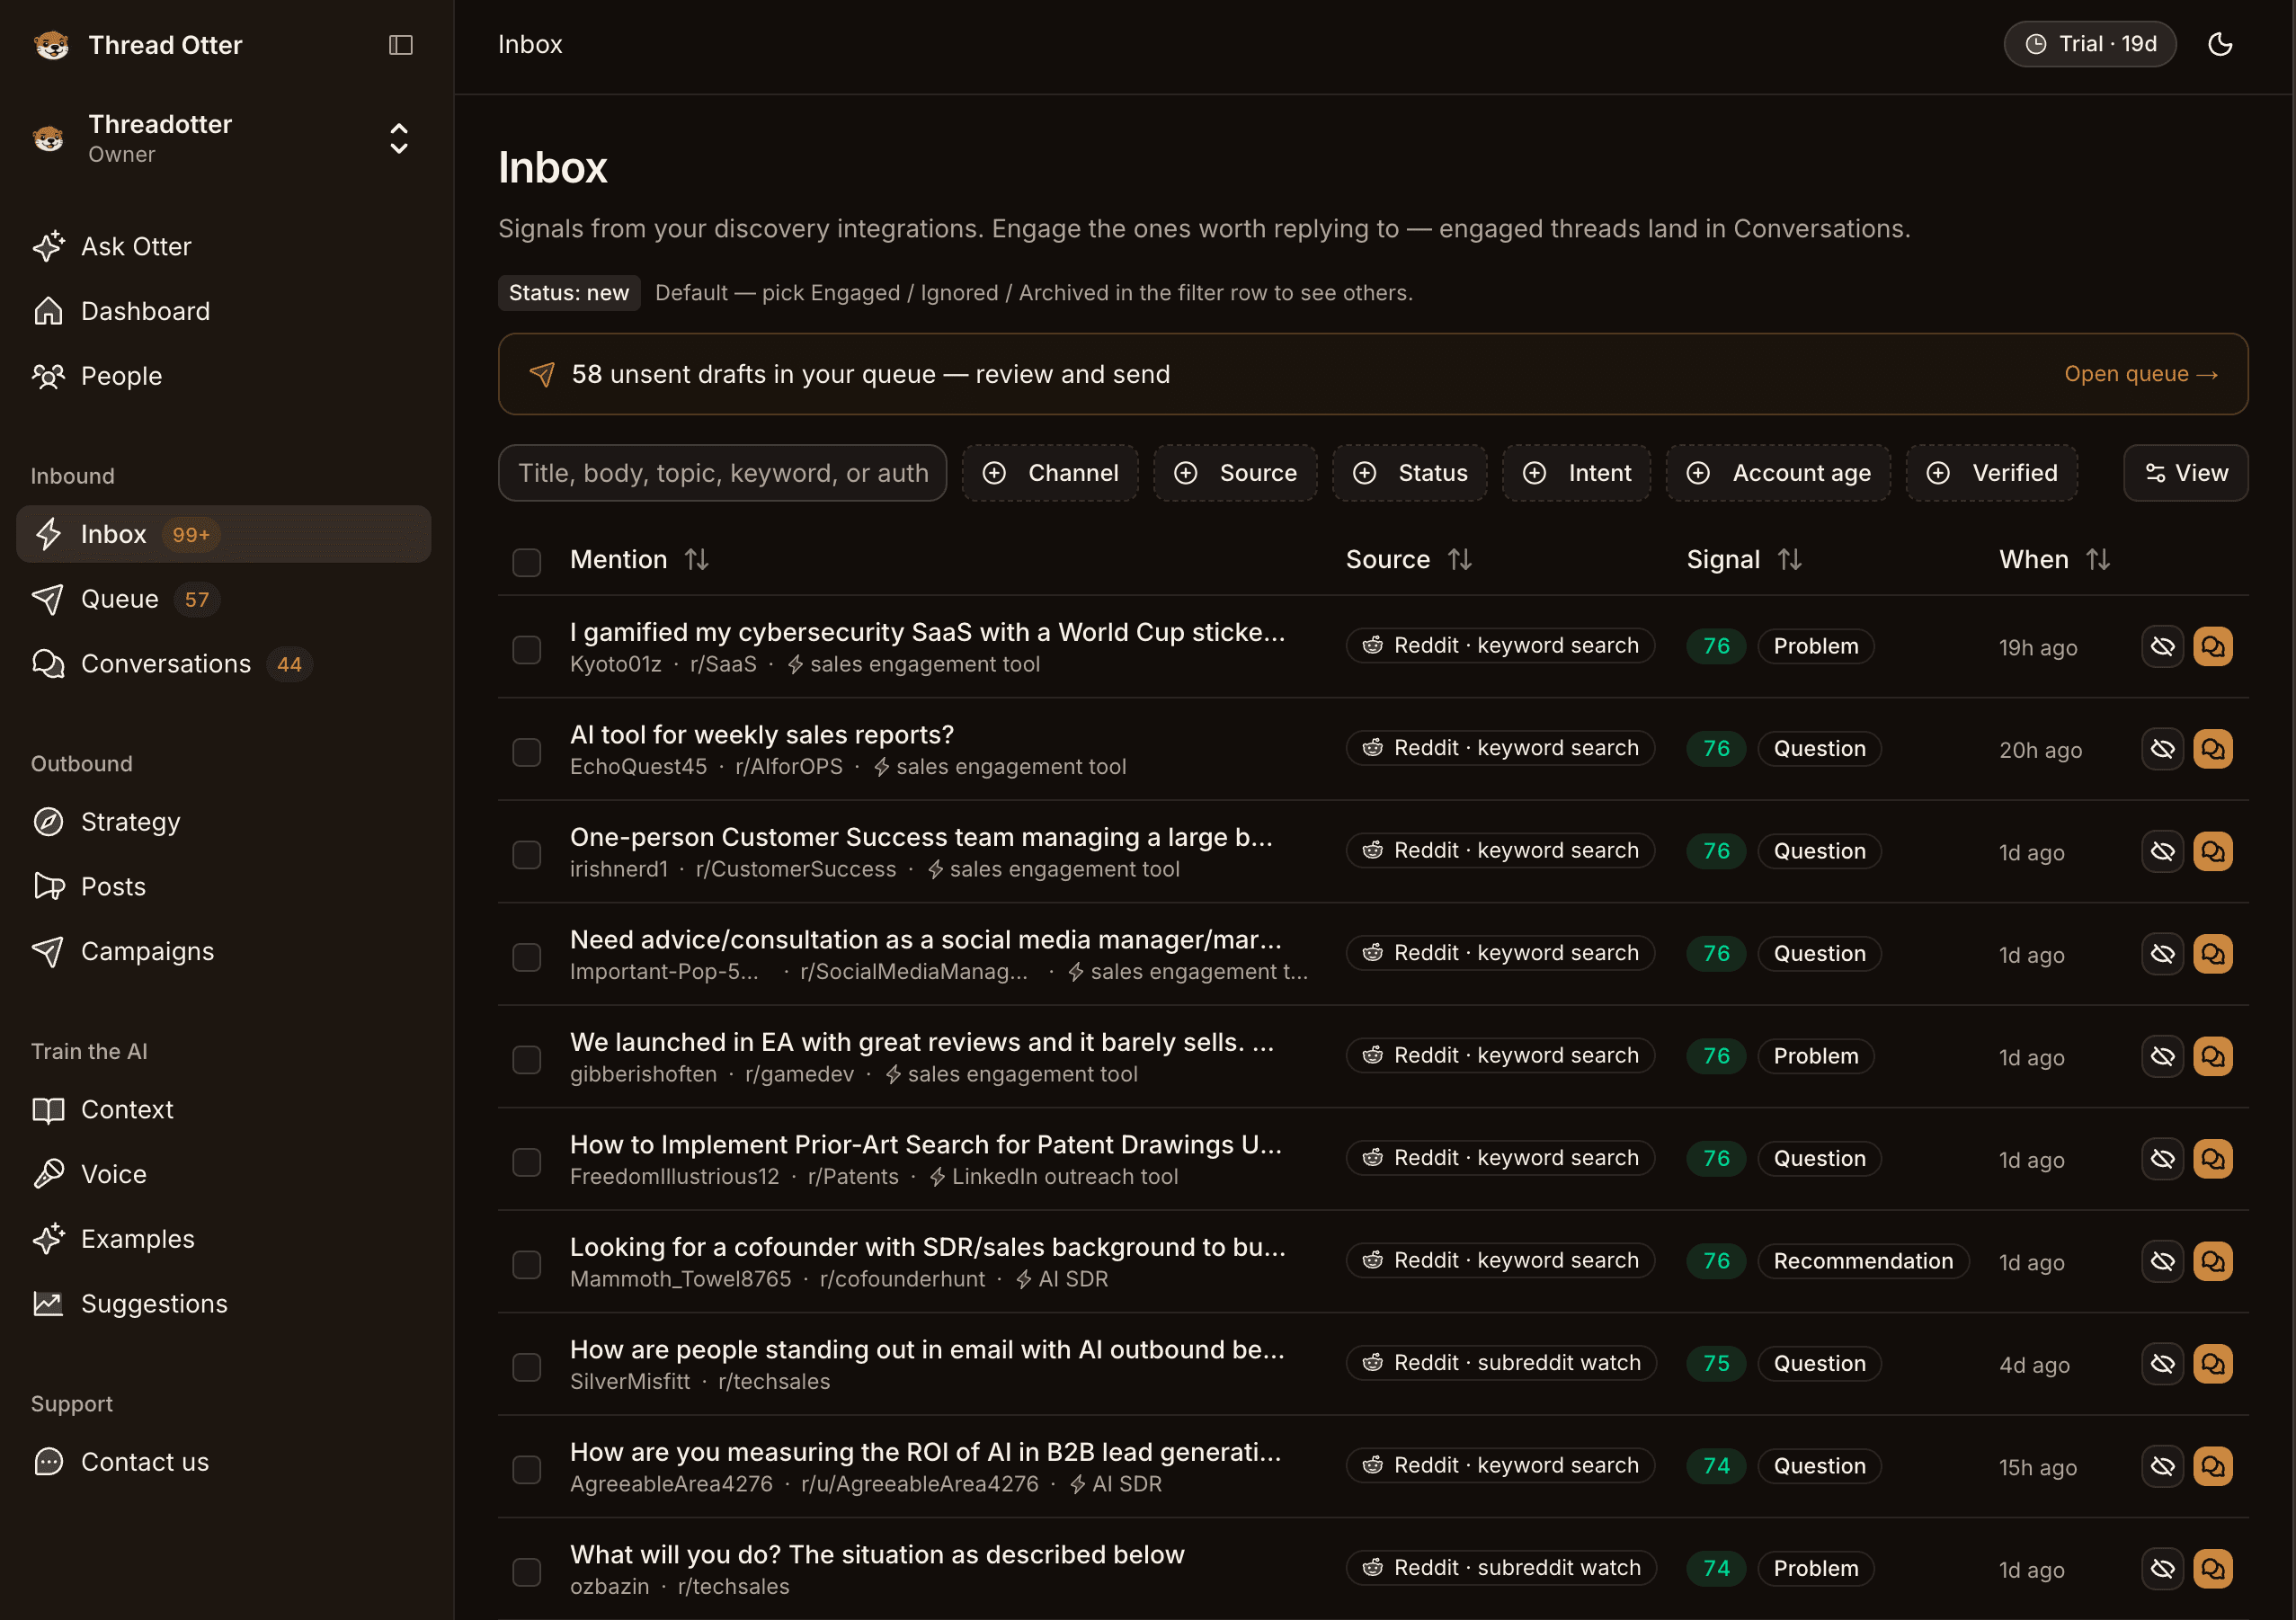Open 'AI tool for weekly sales reports?' mention
2296x1620 pixels.
pos(762,735)
